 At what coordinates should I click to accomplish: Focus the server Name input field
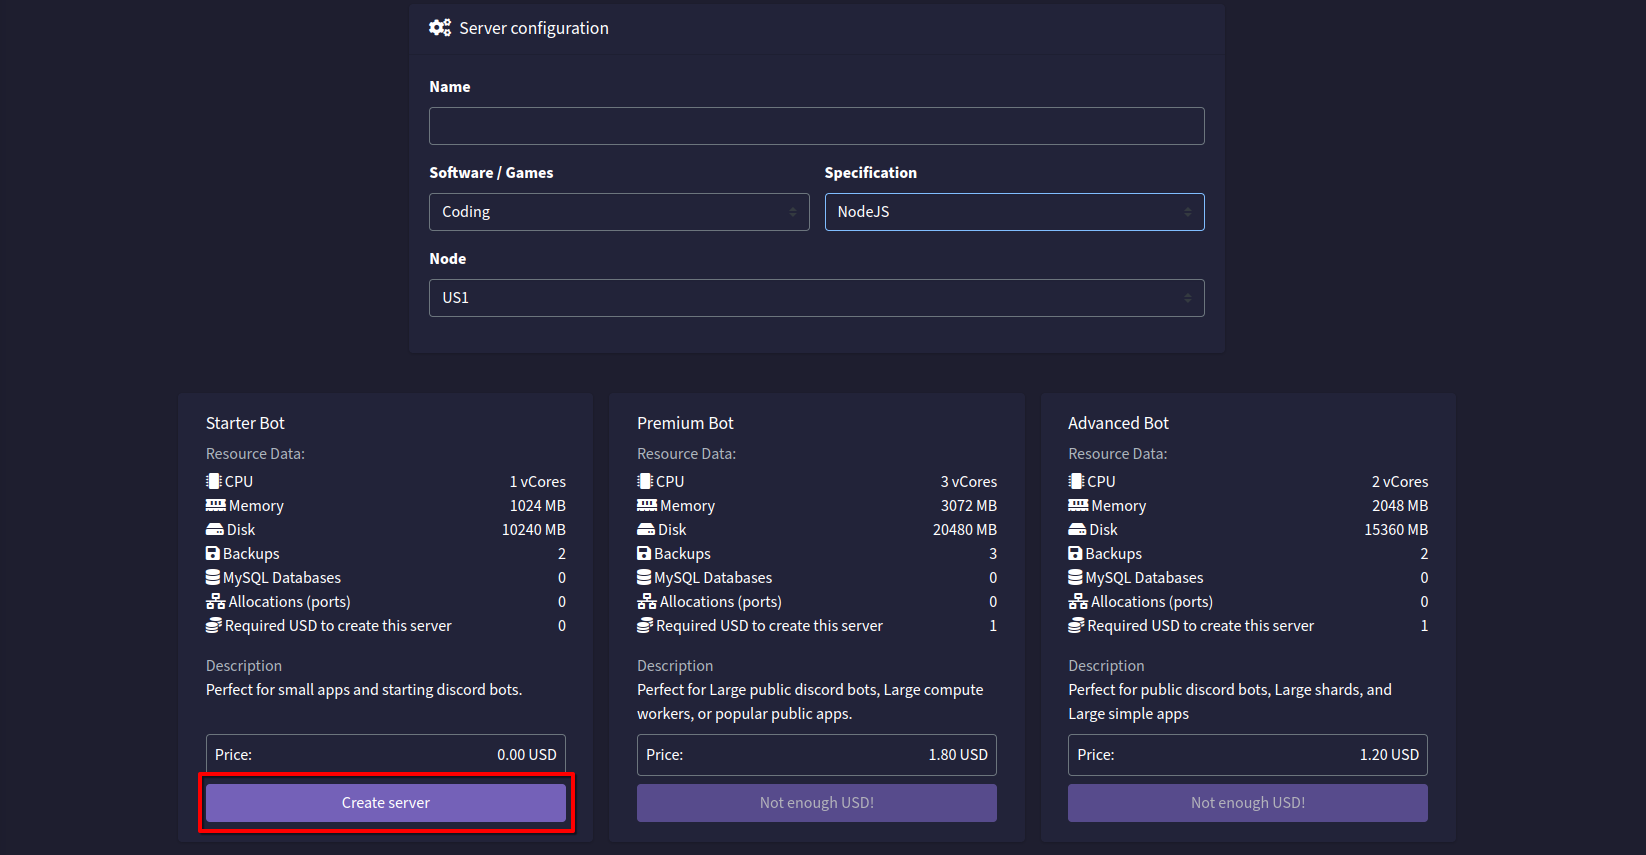click(816, 126)
